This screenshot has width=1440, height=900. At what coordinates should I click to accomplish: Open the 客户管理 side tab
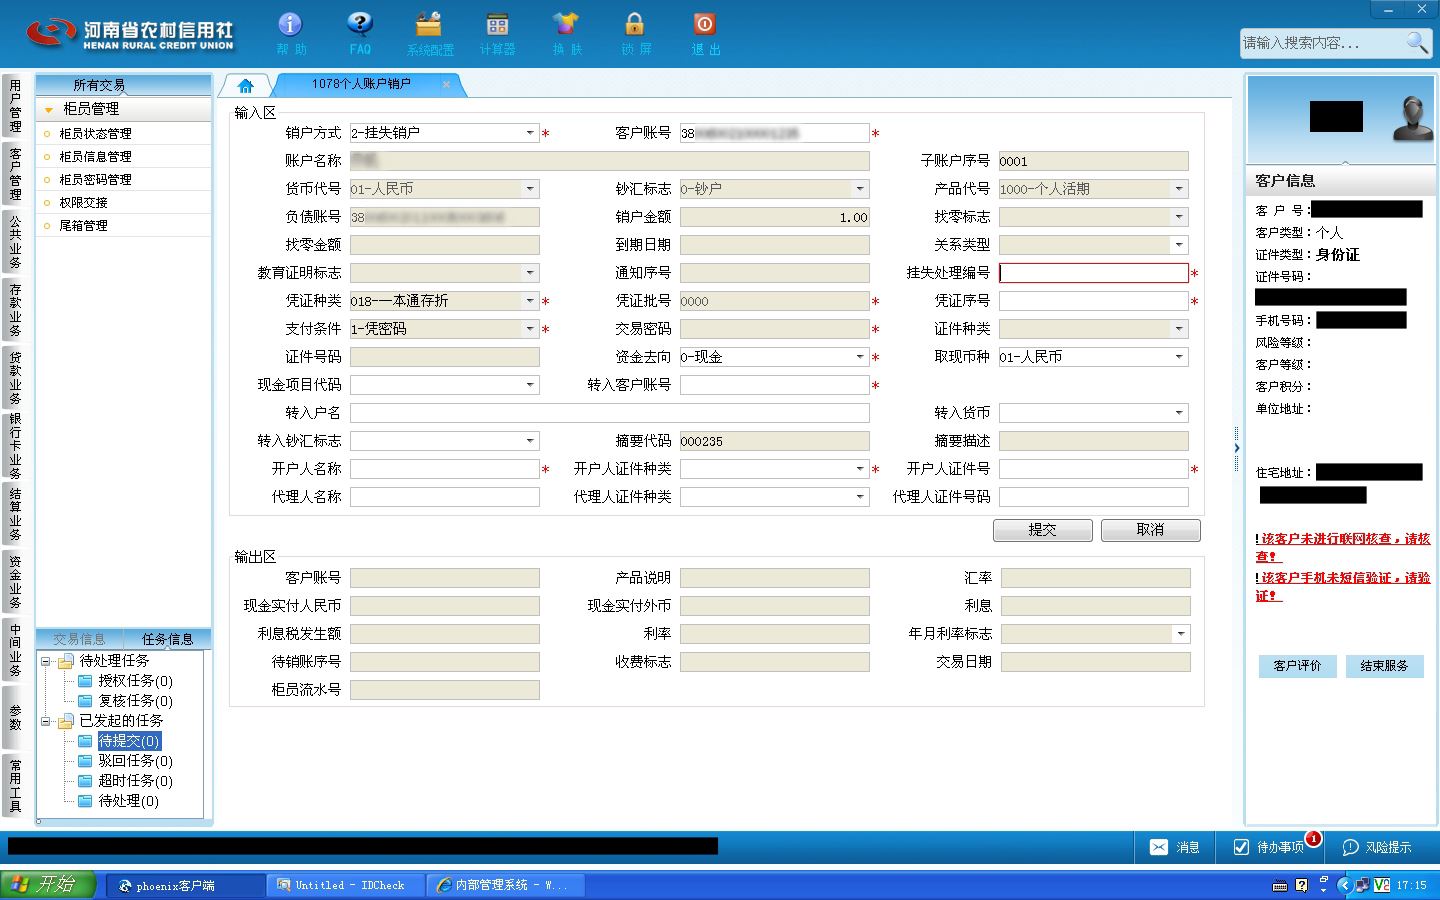click(15, 172)
